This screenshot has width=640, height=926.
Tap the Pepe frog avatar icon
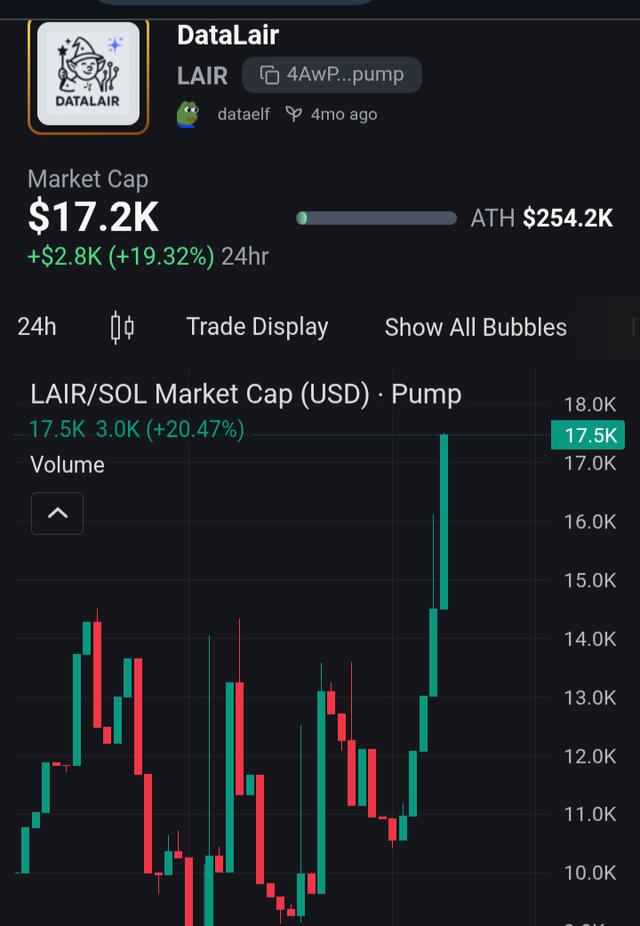189,114
